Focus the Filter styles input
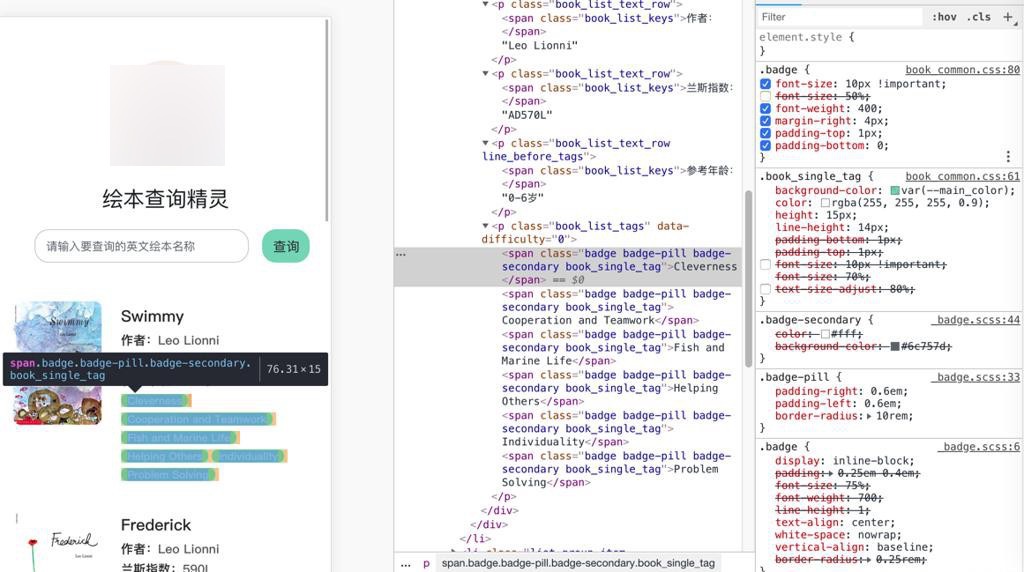Screen dimensions: 1024x572 tap(840, 17)
